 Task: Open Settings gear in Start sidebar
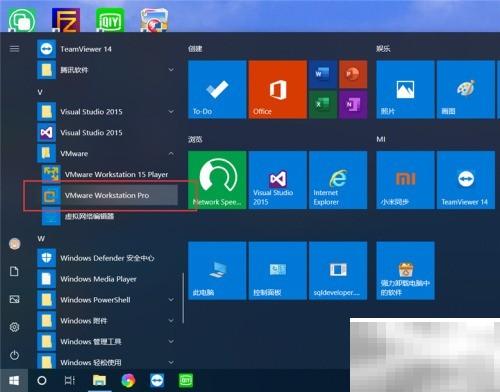[x=14, y=327]
